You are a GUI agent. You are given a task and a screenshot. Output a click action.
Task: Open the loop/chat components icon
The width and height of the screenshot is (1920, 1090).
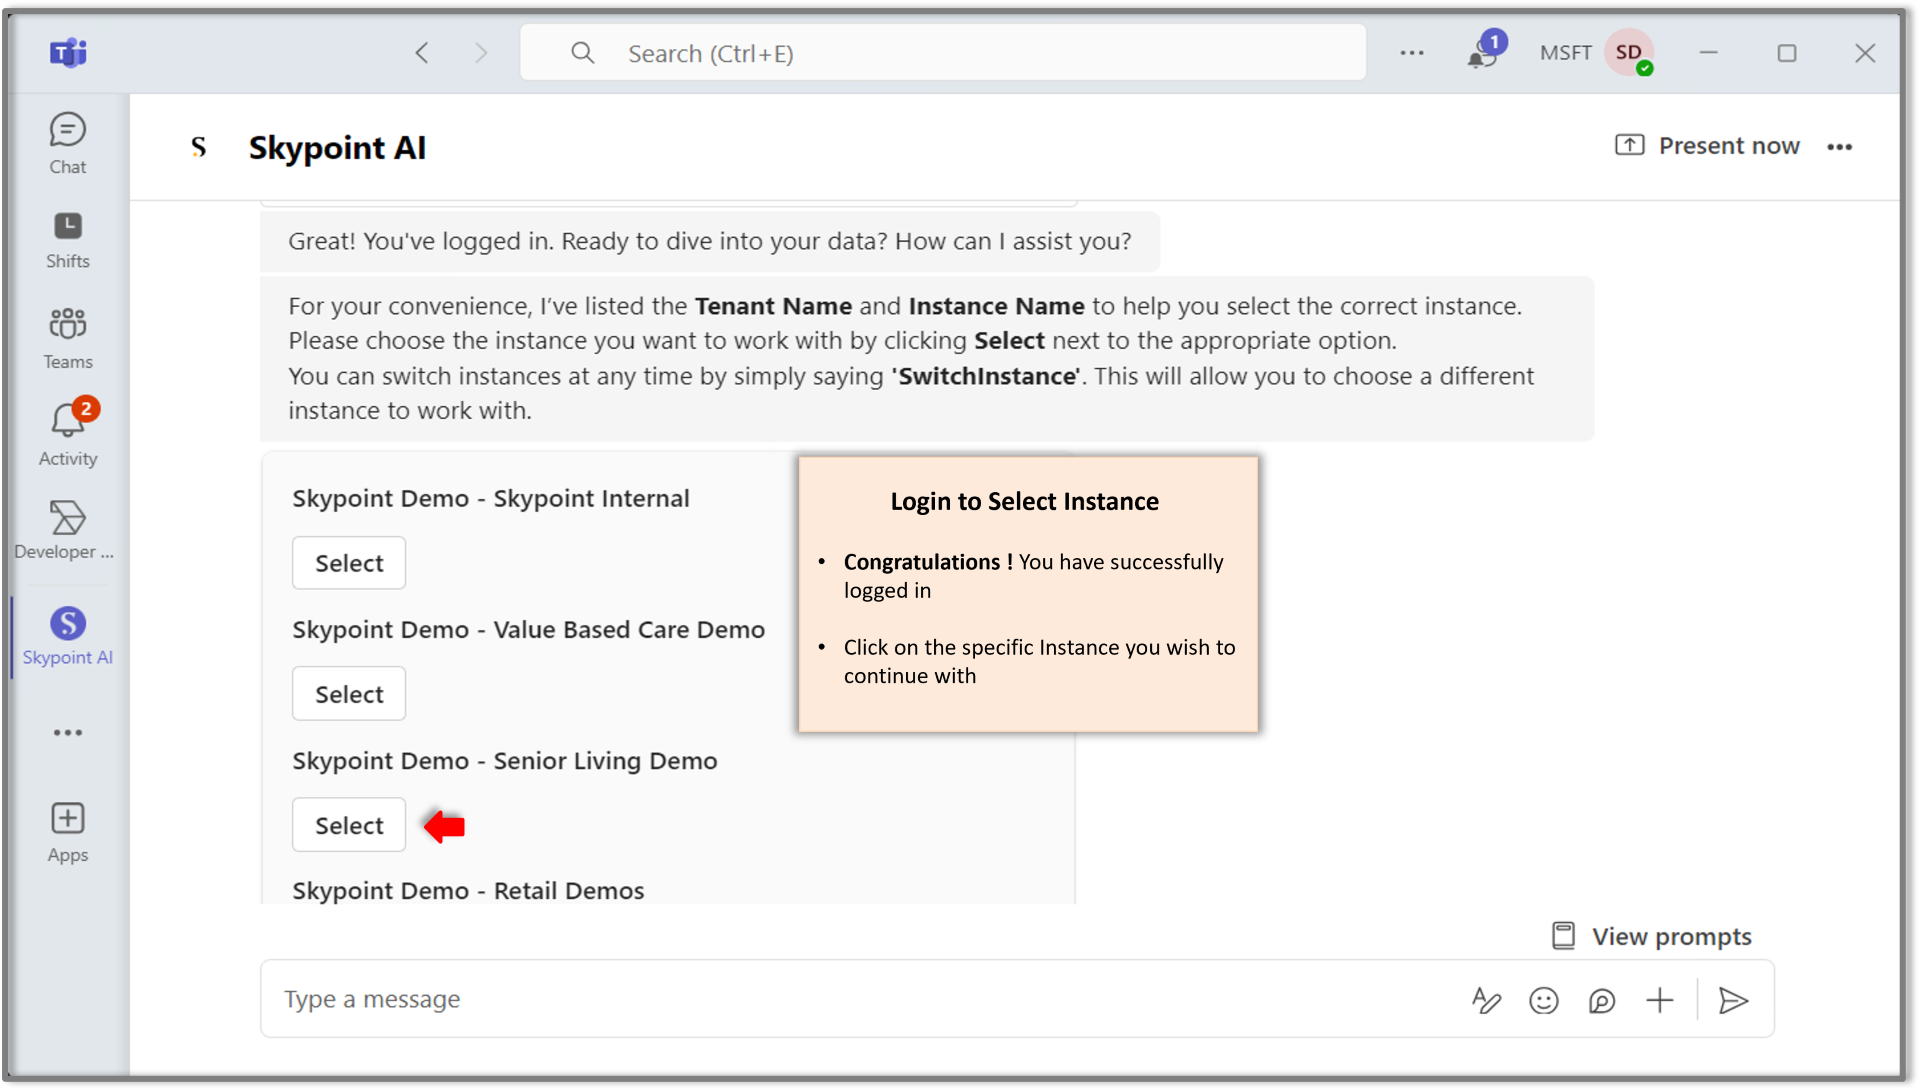click(1602, 1000)
